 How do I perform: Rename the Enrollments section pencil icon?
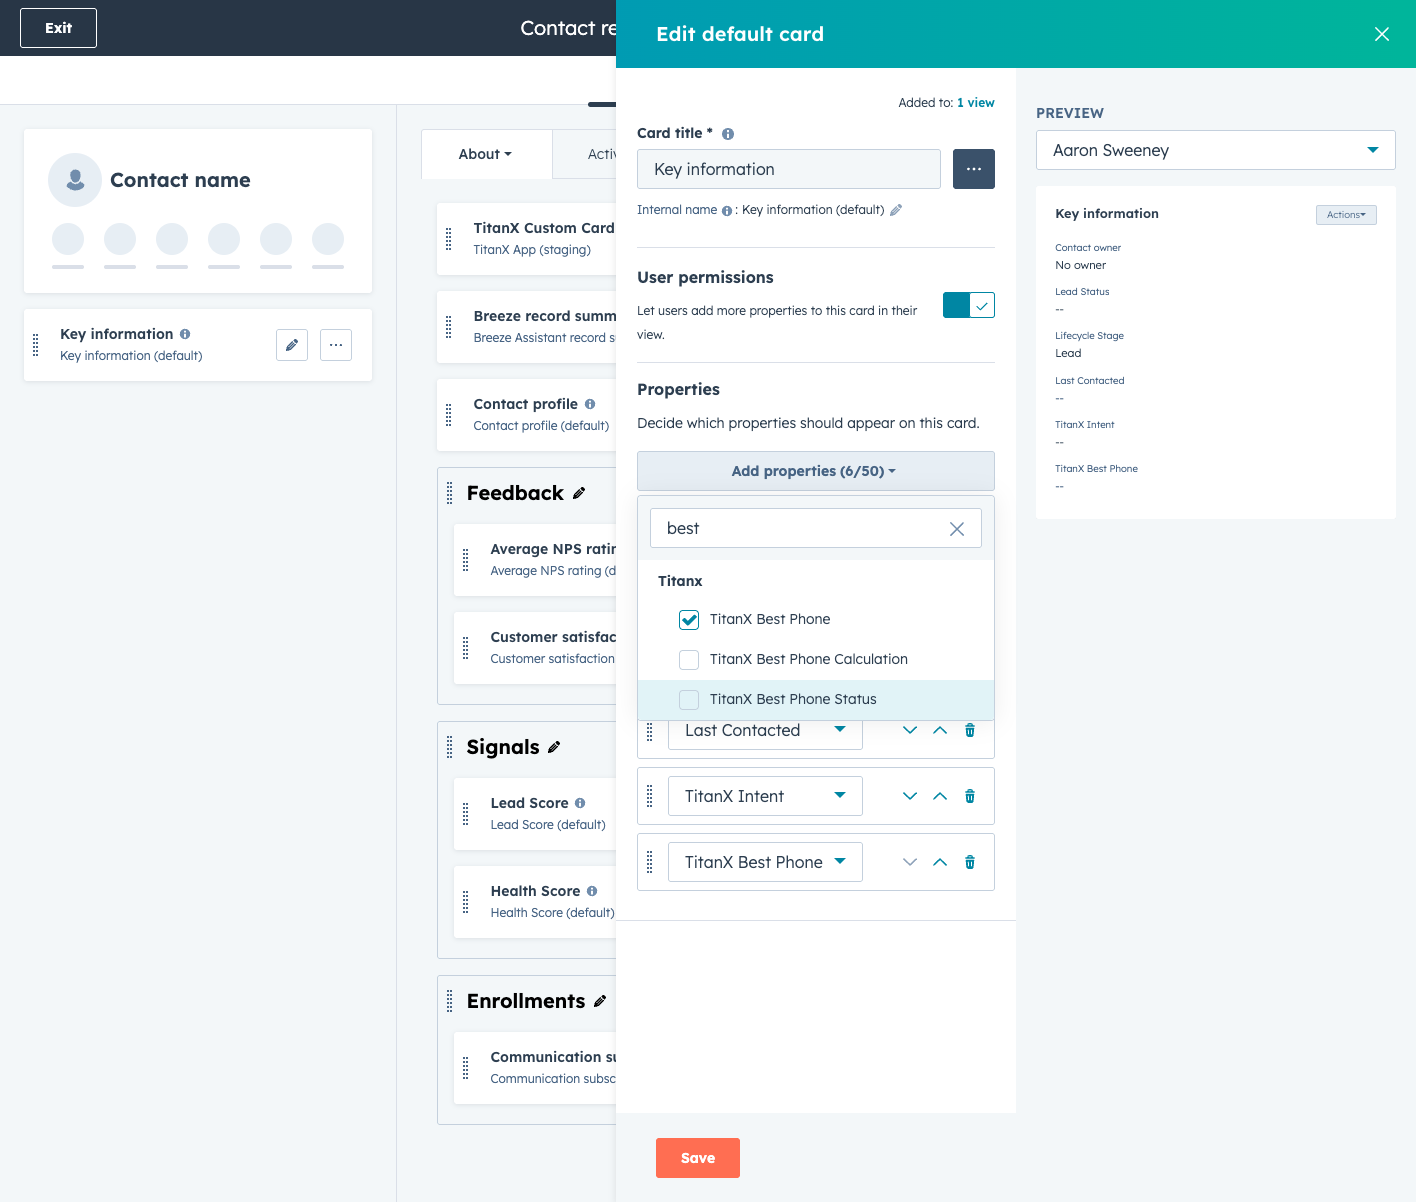pyautogui.click(x=600, y=1002)
